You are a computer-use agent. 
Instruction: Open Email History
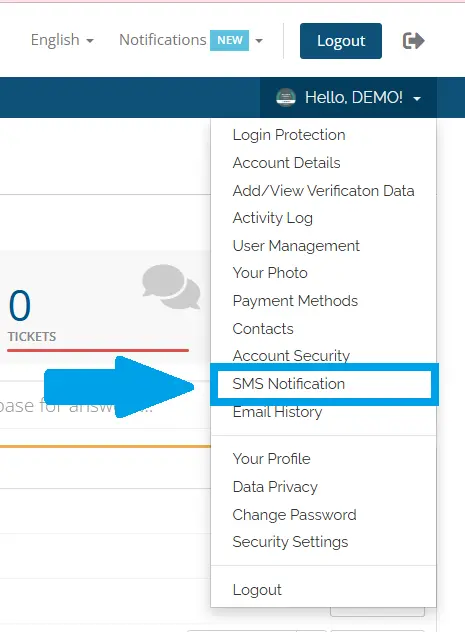pos(278,412)
